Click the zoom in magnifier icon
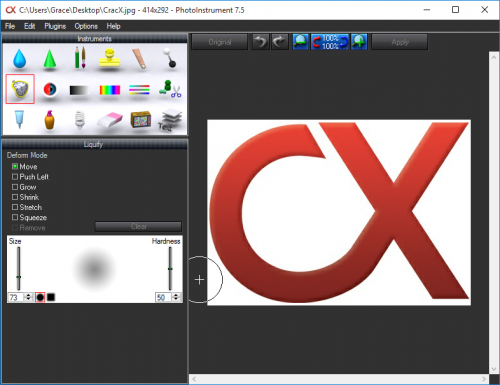The height and width of the screenshot is (385, 500). coord(359,42)
